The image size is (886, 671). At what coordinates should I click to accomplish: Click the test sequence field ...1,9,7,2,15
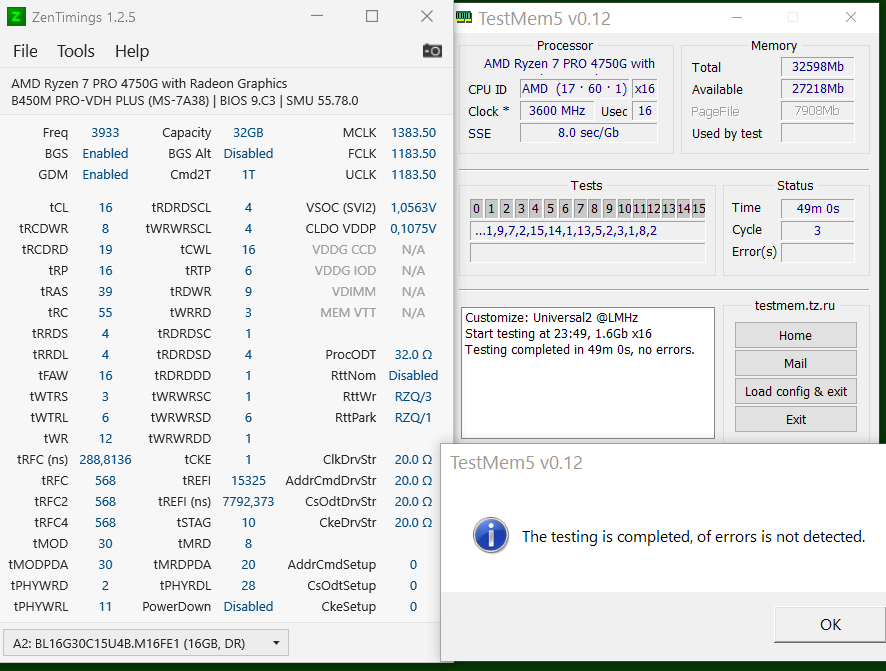[588, 230]
